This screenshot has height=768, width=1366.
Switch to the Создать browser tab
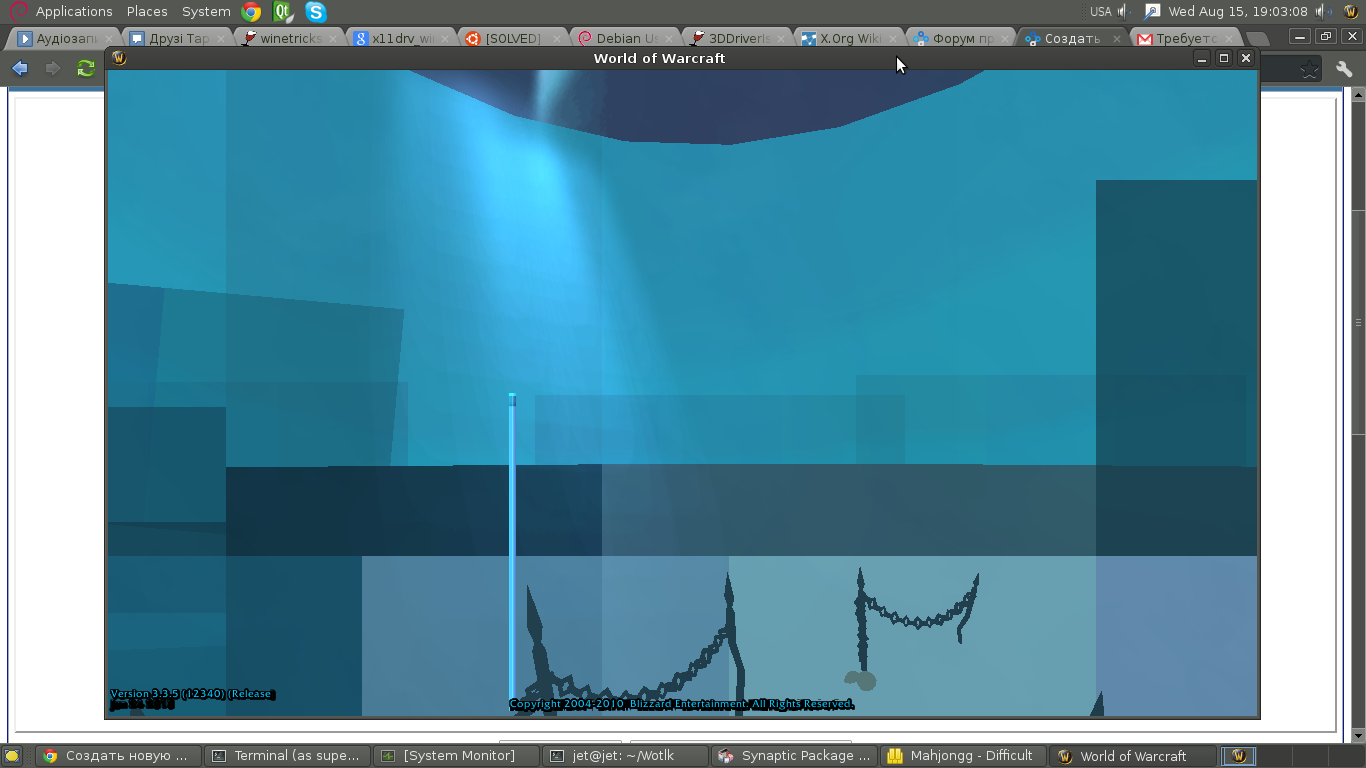pos(1074,38)
